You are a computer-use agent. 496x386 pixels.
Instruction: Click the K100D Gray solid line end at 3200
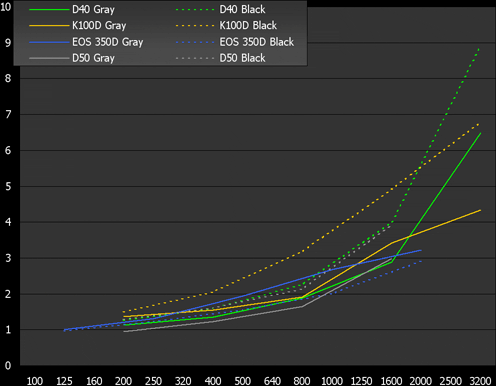pos(480,210)
